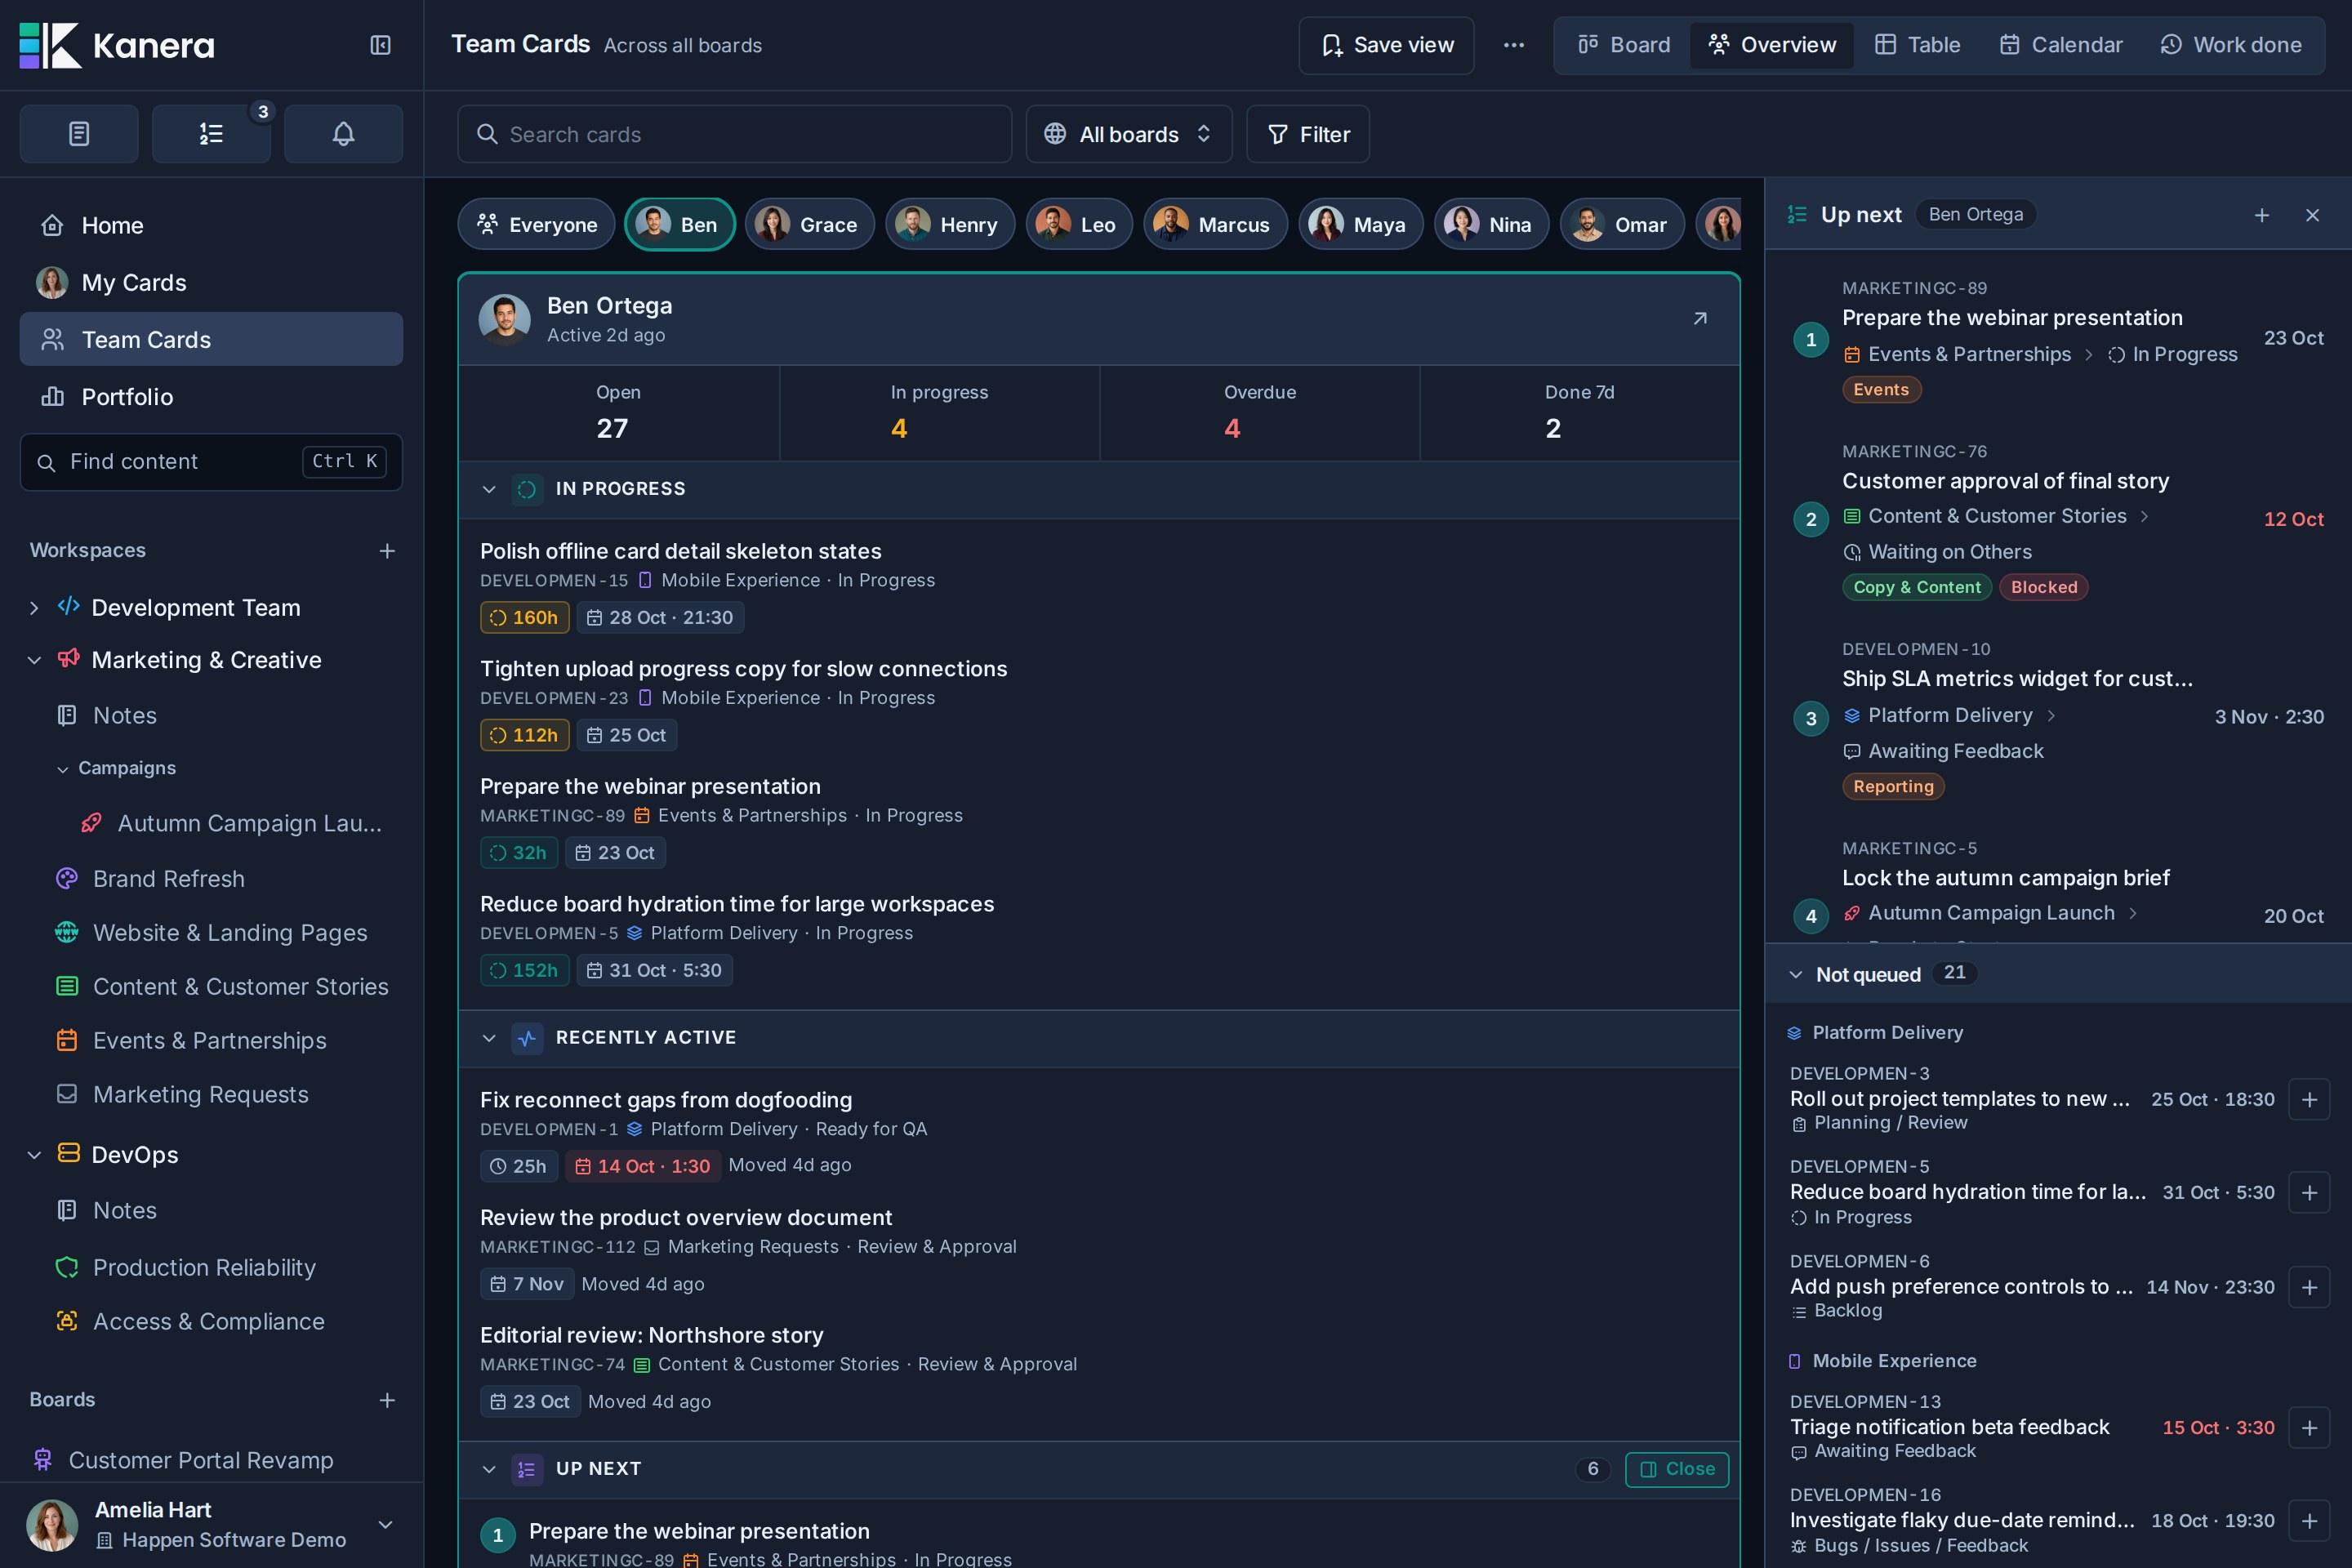Queue 'Add push preference controls' with plus
Image resolution: width=2352 pixels, height=1568 pixels.
pyautogui.click(x=2309, y=1287)
